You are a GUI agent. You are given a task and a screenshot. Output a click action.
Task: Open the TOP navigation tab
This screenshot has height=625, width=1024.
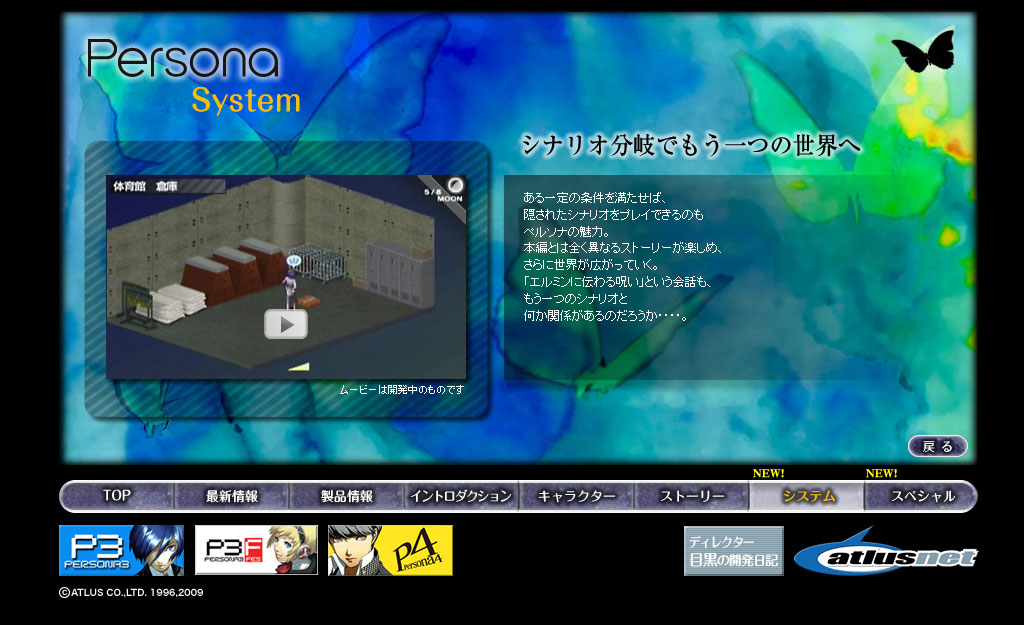pyautogui.click(x=117, y=496)
